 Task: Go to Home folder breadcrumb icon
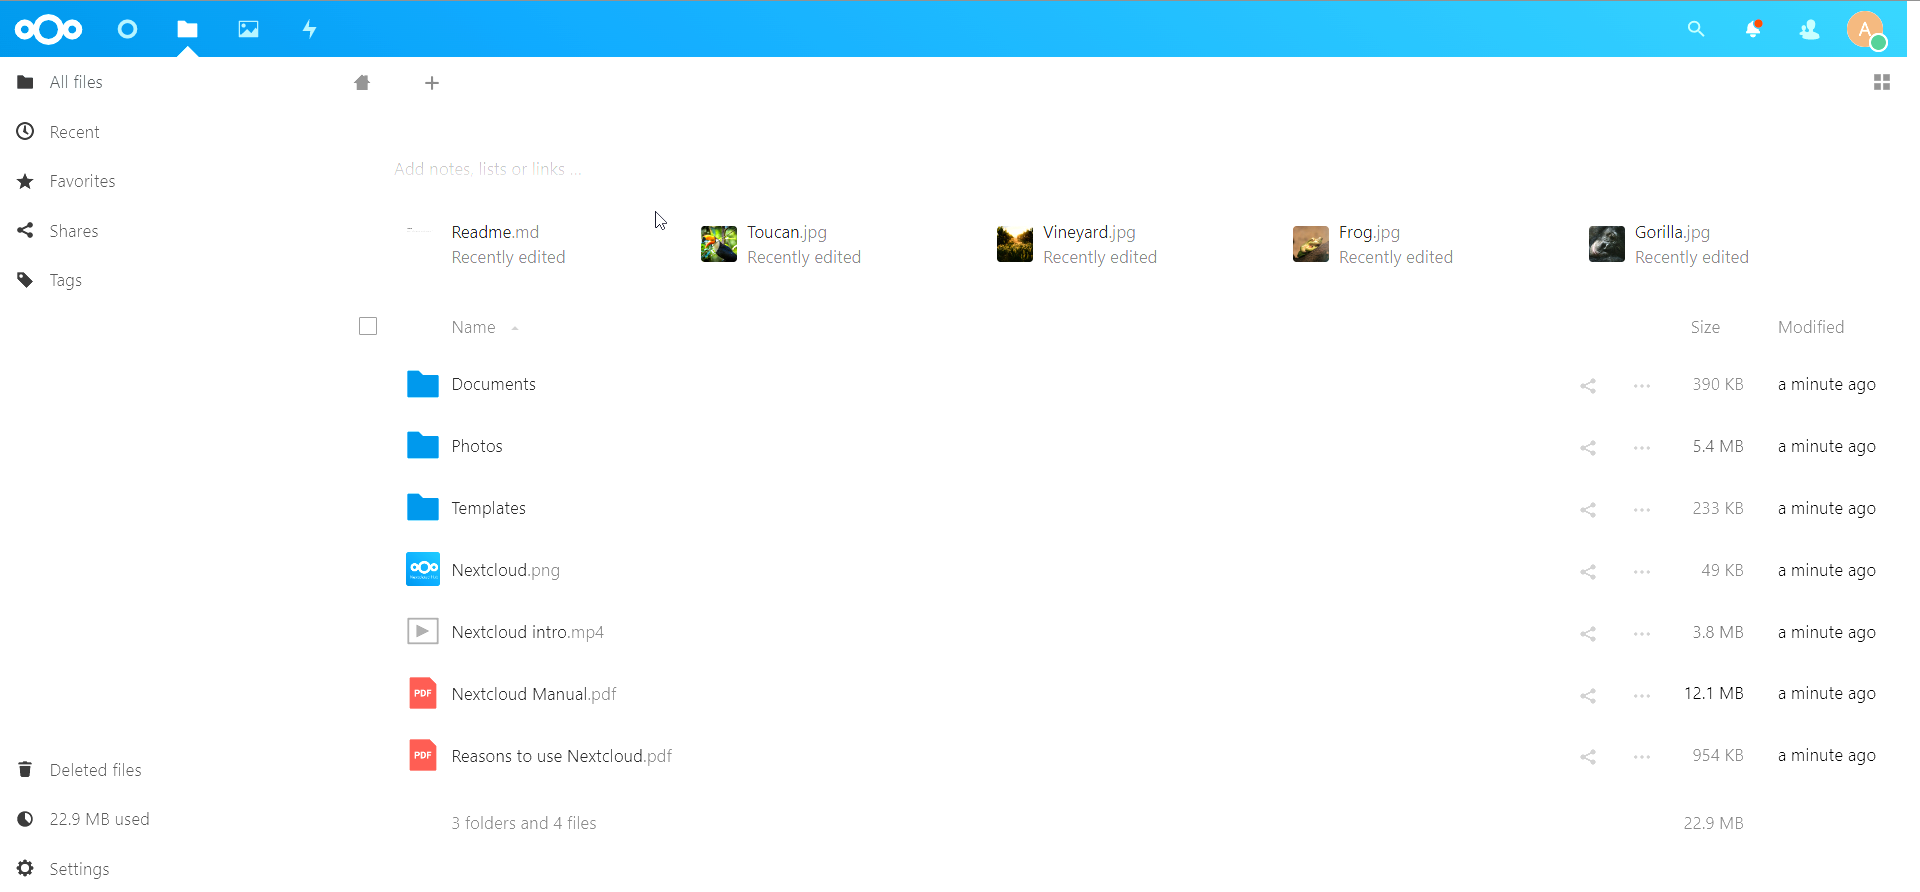362,83
